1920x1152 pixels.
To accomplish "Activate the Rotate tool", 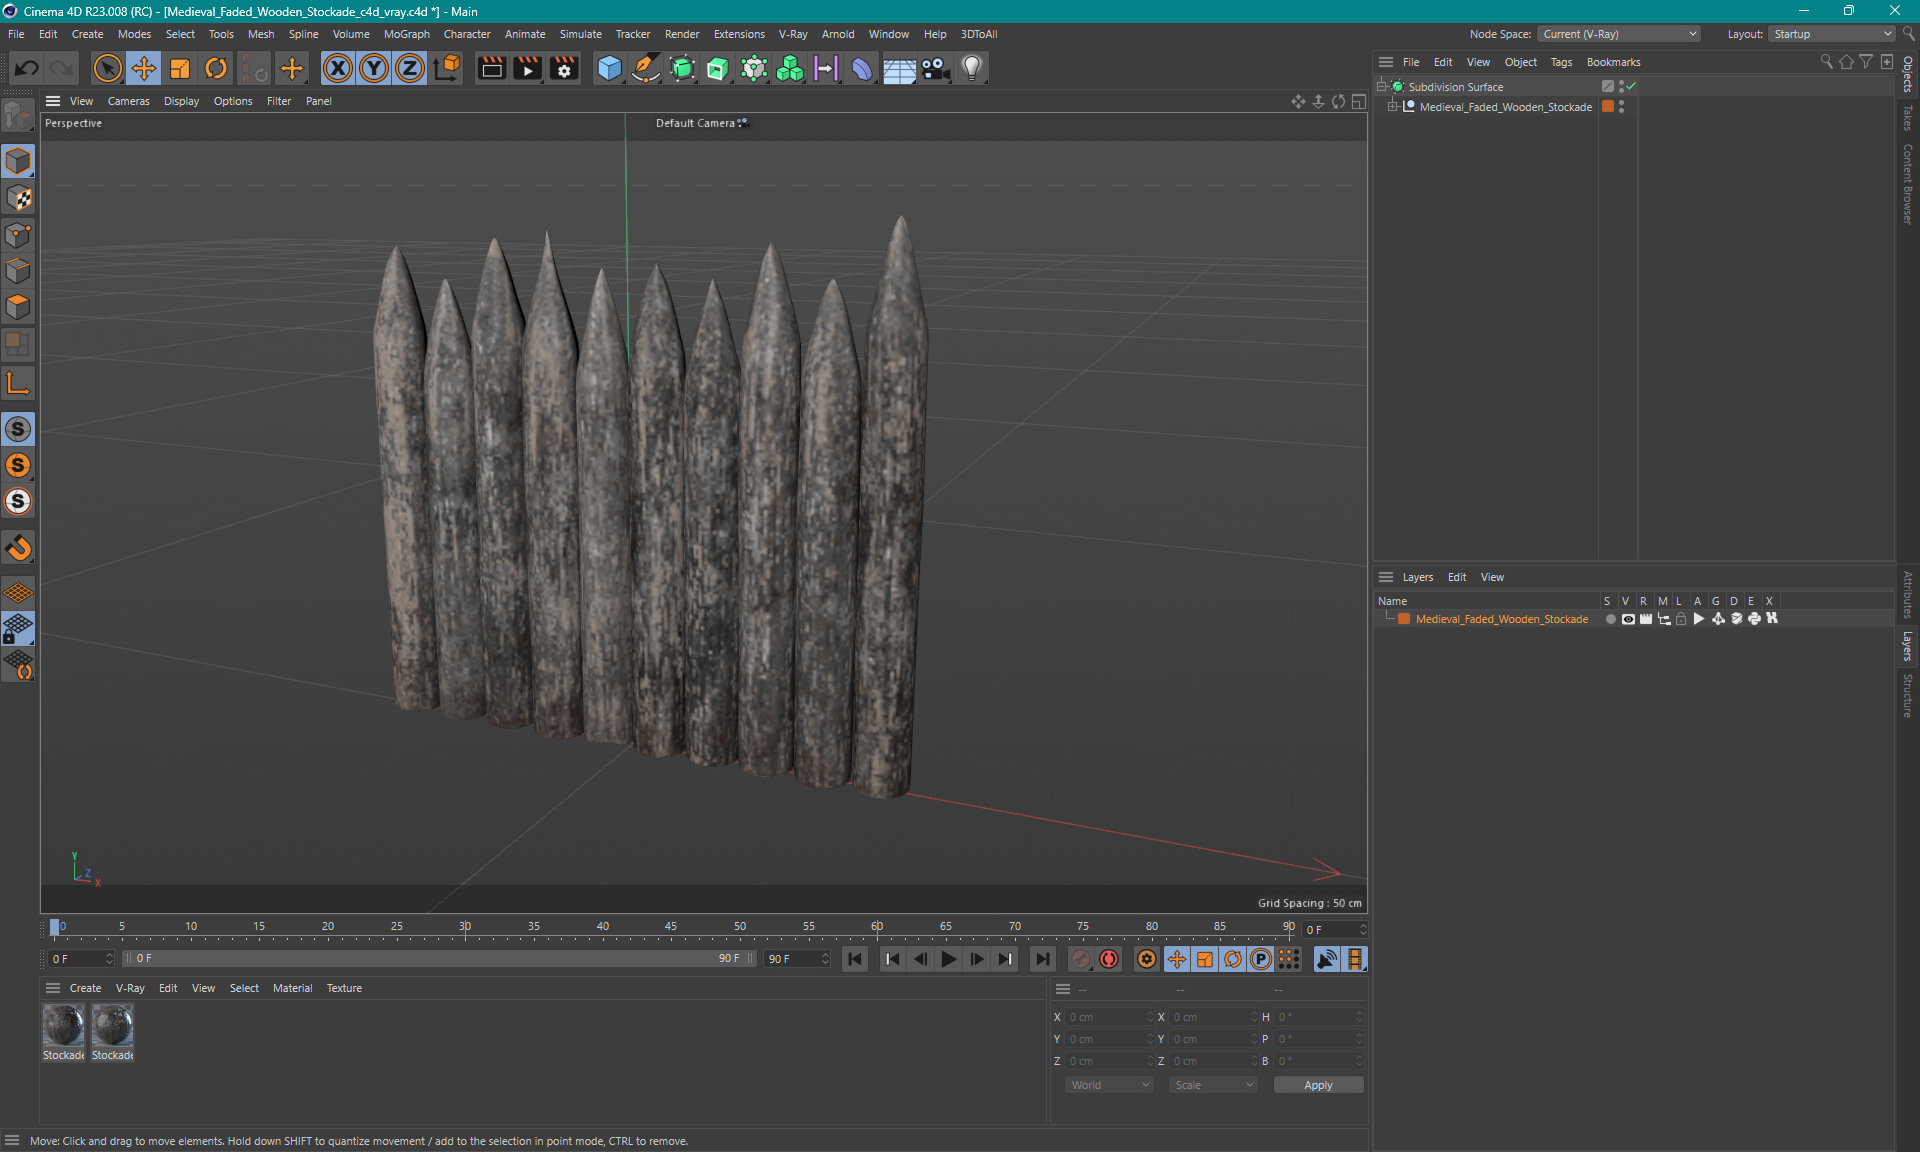I will (x=216, y=68).
